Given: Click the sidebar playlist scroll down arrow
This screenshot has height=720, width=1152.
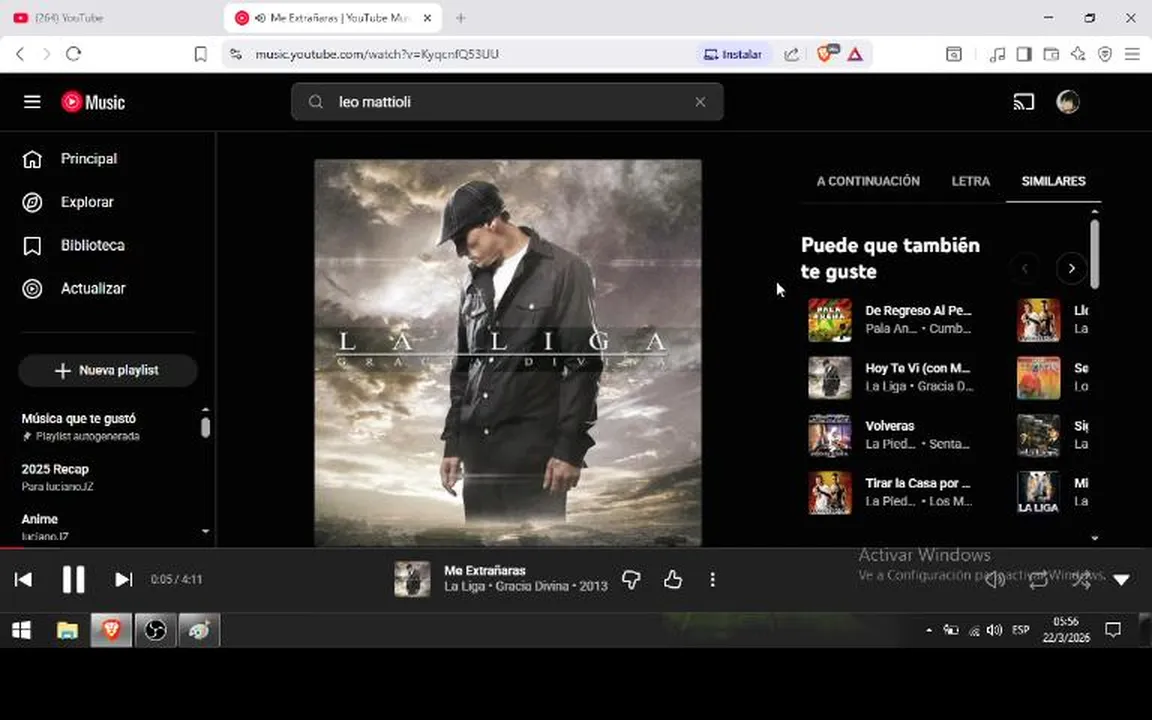Looking at the screenshot, I should tap(206, 530).
